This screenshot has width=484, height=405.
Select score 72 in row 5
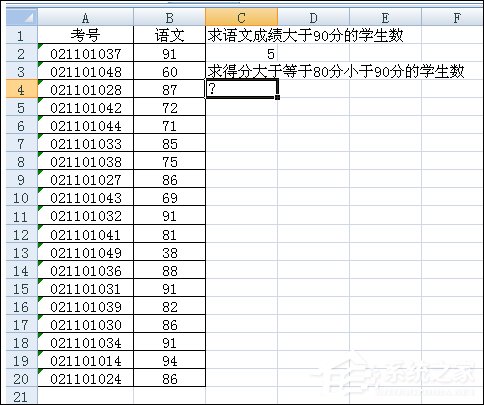tap(169, 107)
